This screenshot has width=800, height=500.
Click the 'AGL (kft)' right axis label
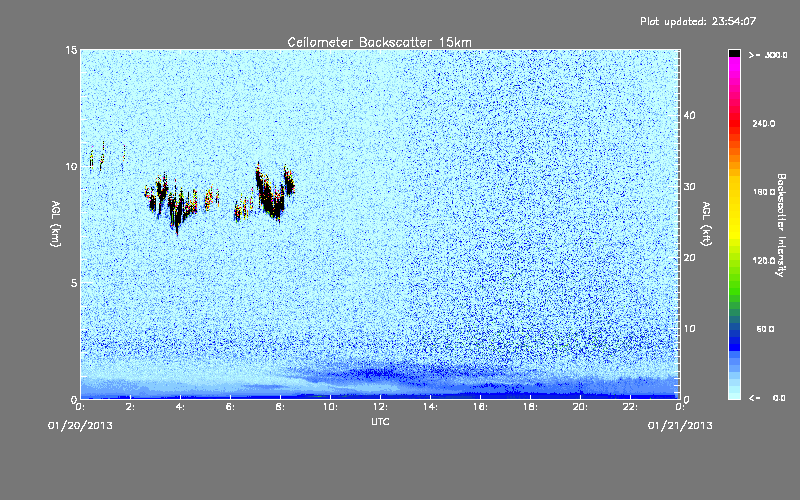click(706, 224)
